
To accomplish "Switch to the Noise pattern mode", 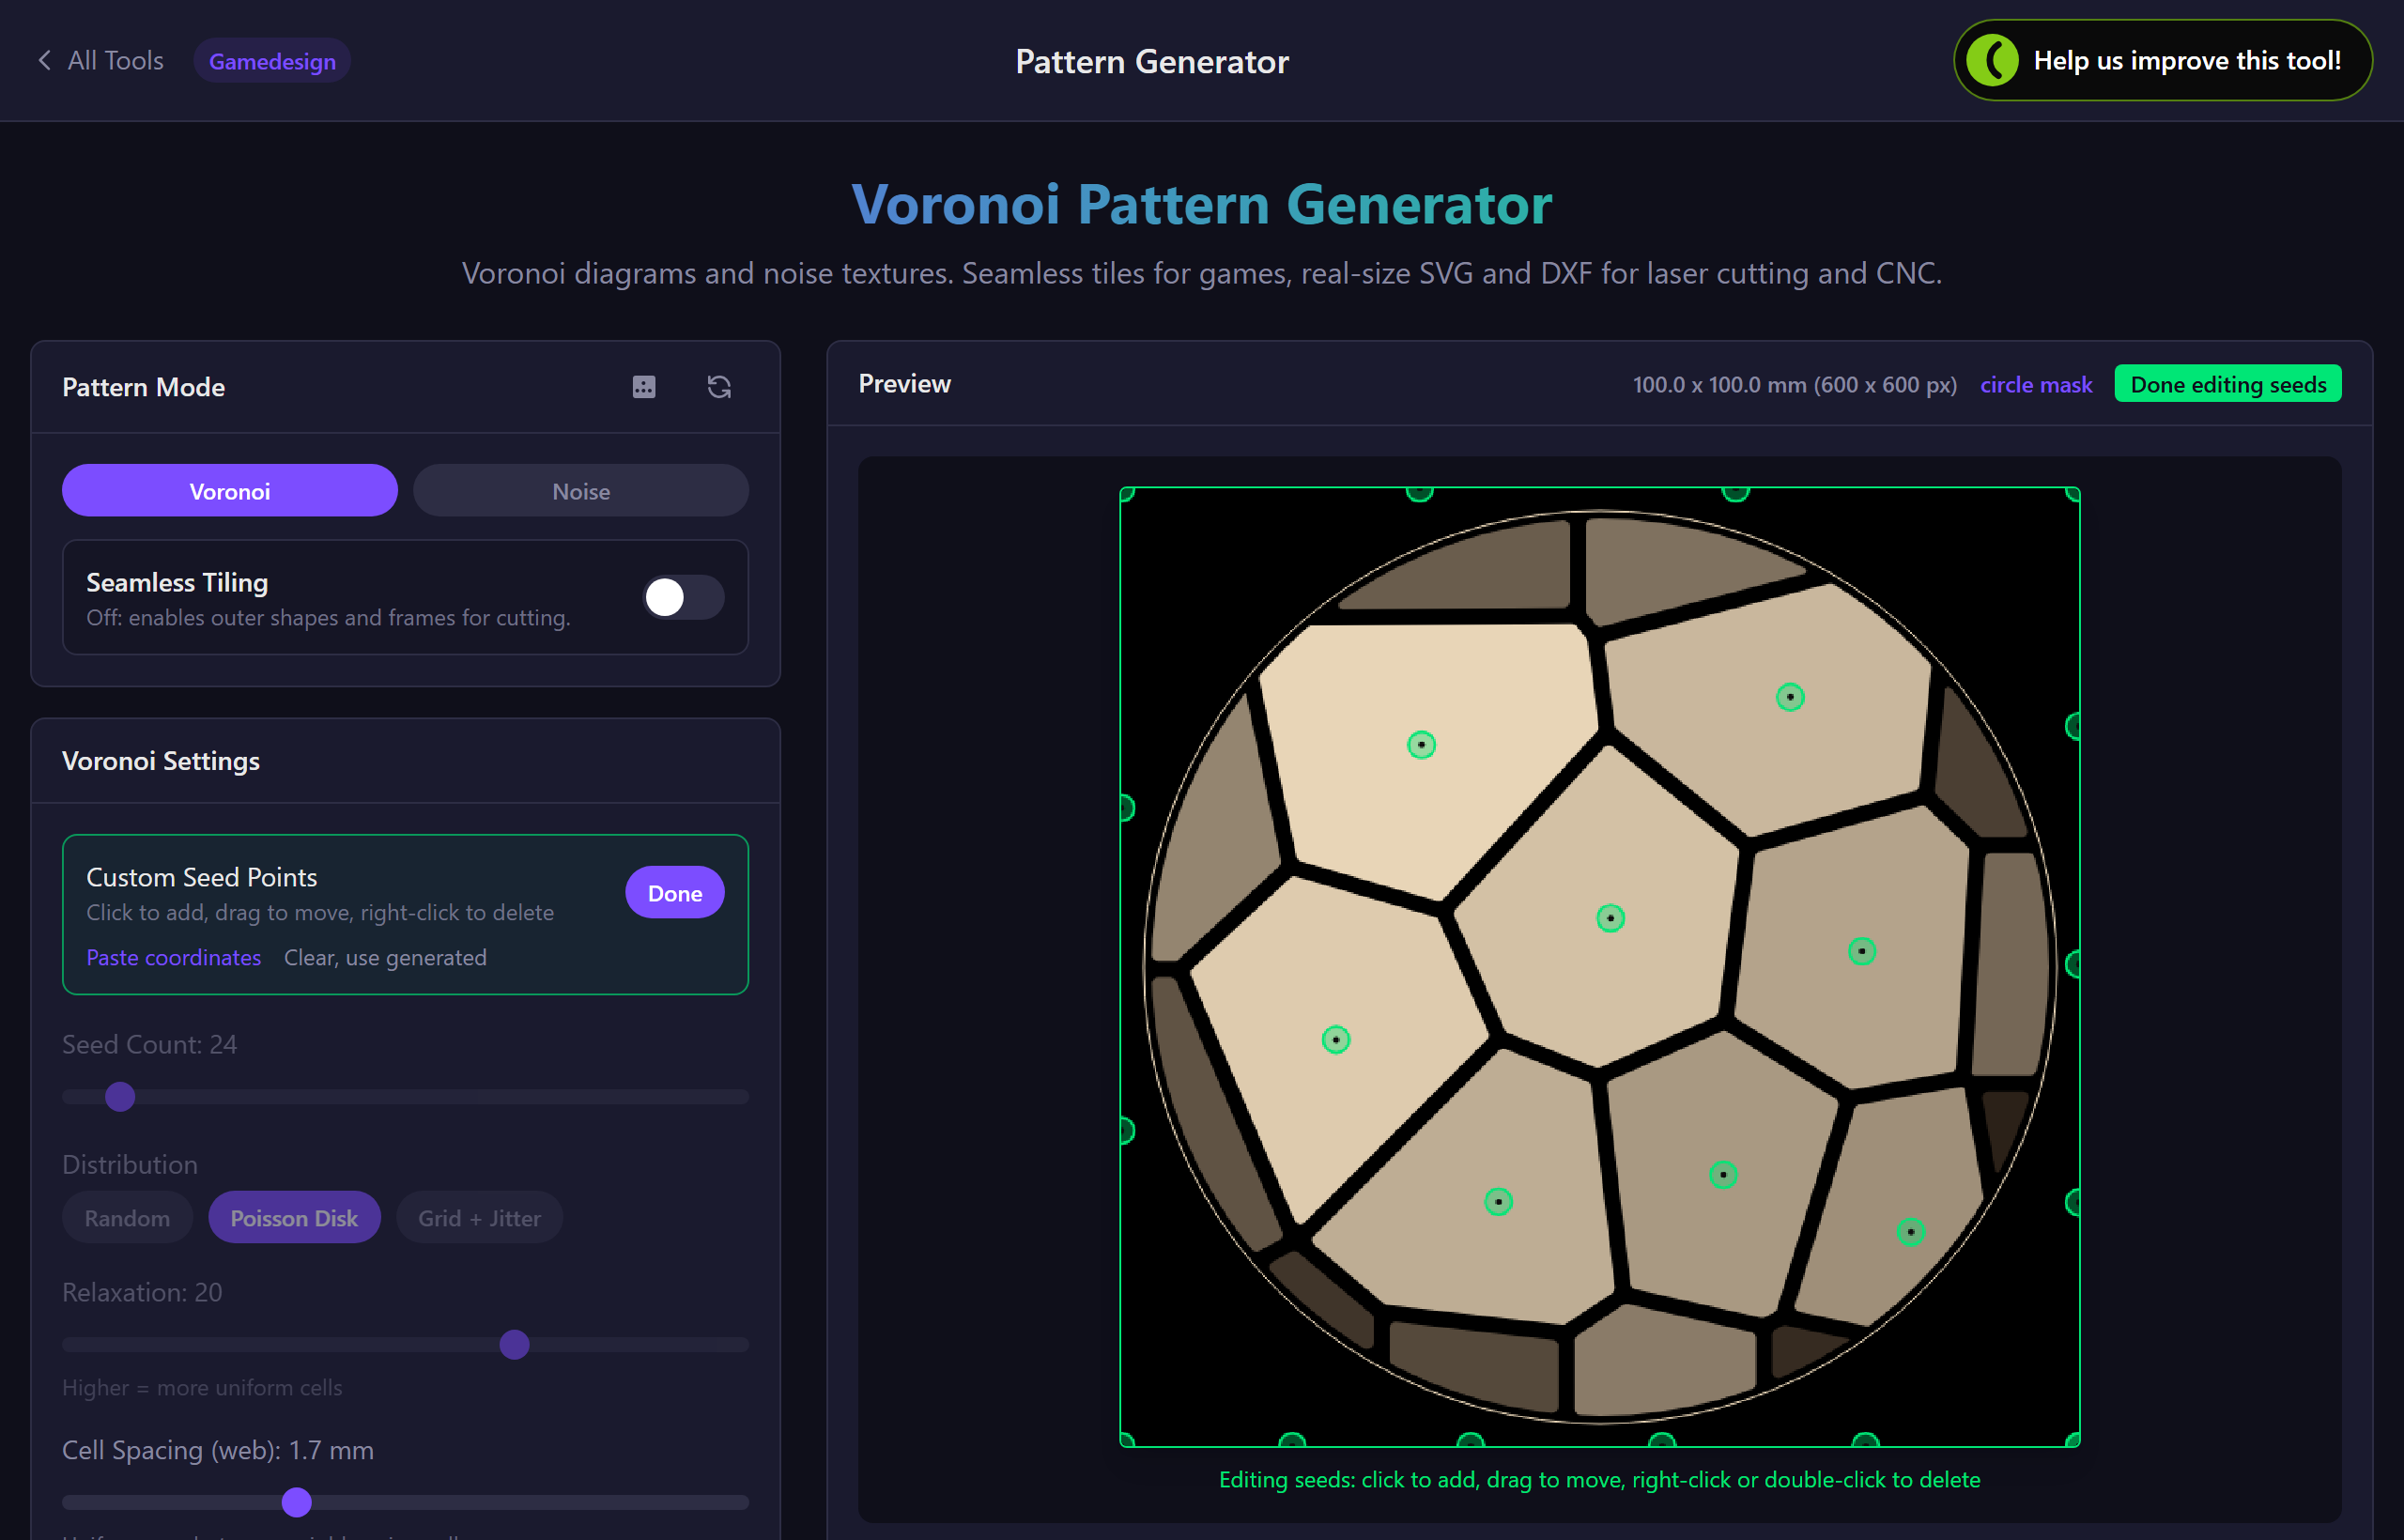I will [x=581, y=491].
